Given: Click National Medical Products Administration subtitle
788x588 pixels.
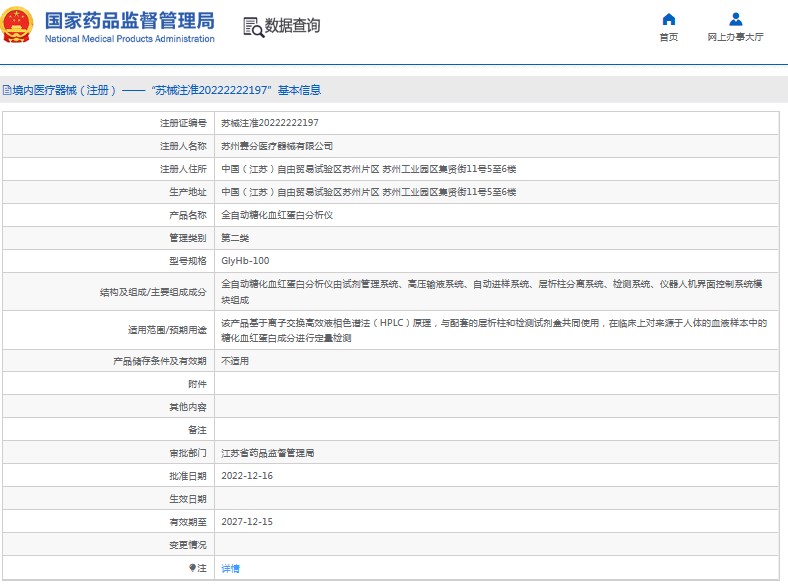Looking at the screenshot, I should tap(130, 39).
